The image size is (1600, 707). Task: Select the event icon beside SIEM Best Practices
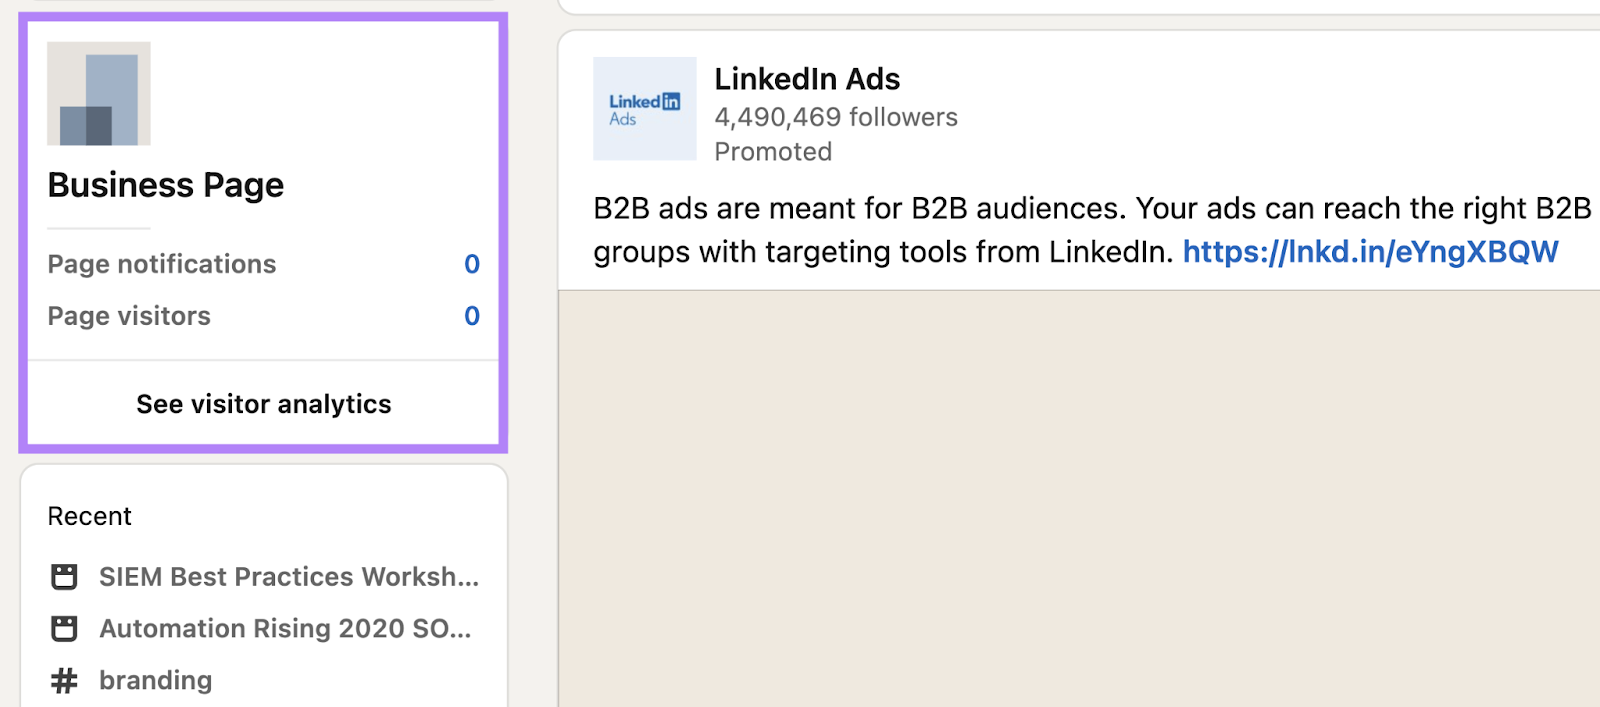[x=64, y=576]
